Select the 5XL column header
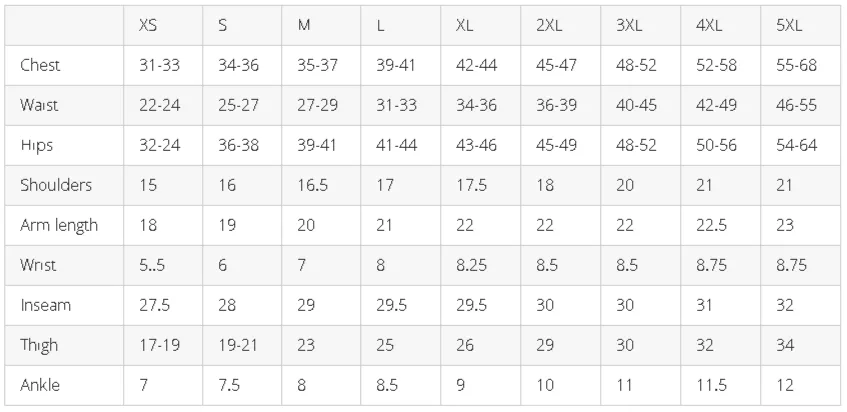Viewport: 847px width, 412px height. click(789, 26)
